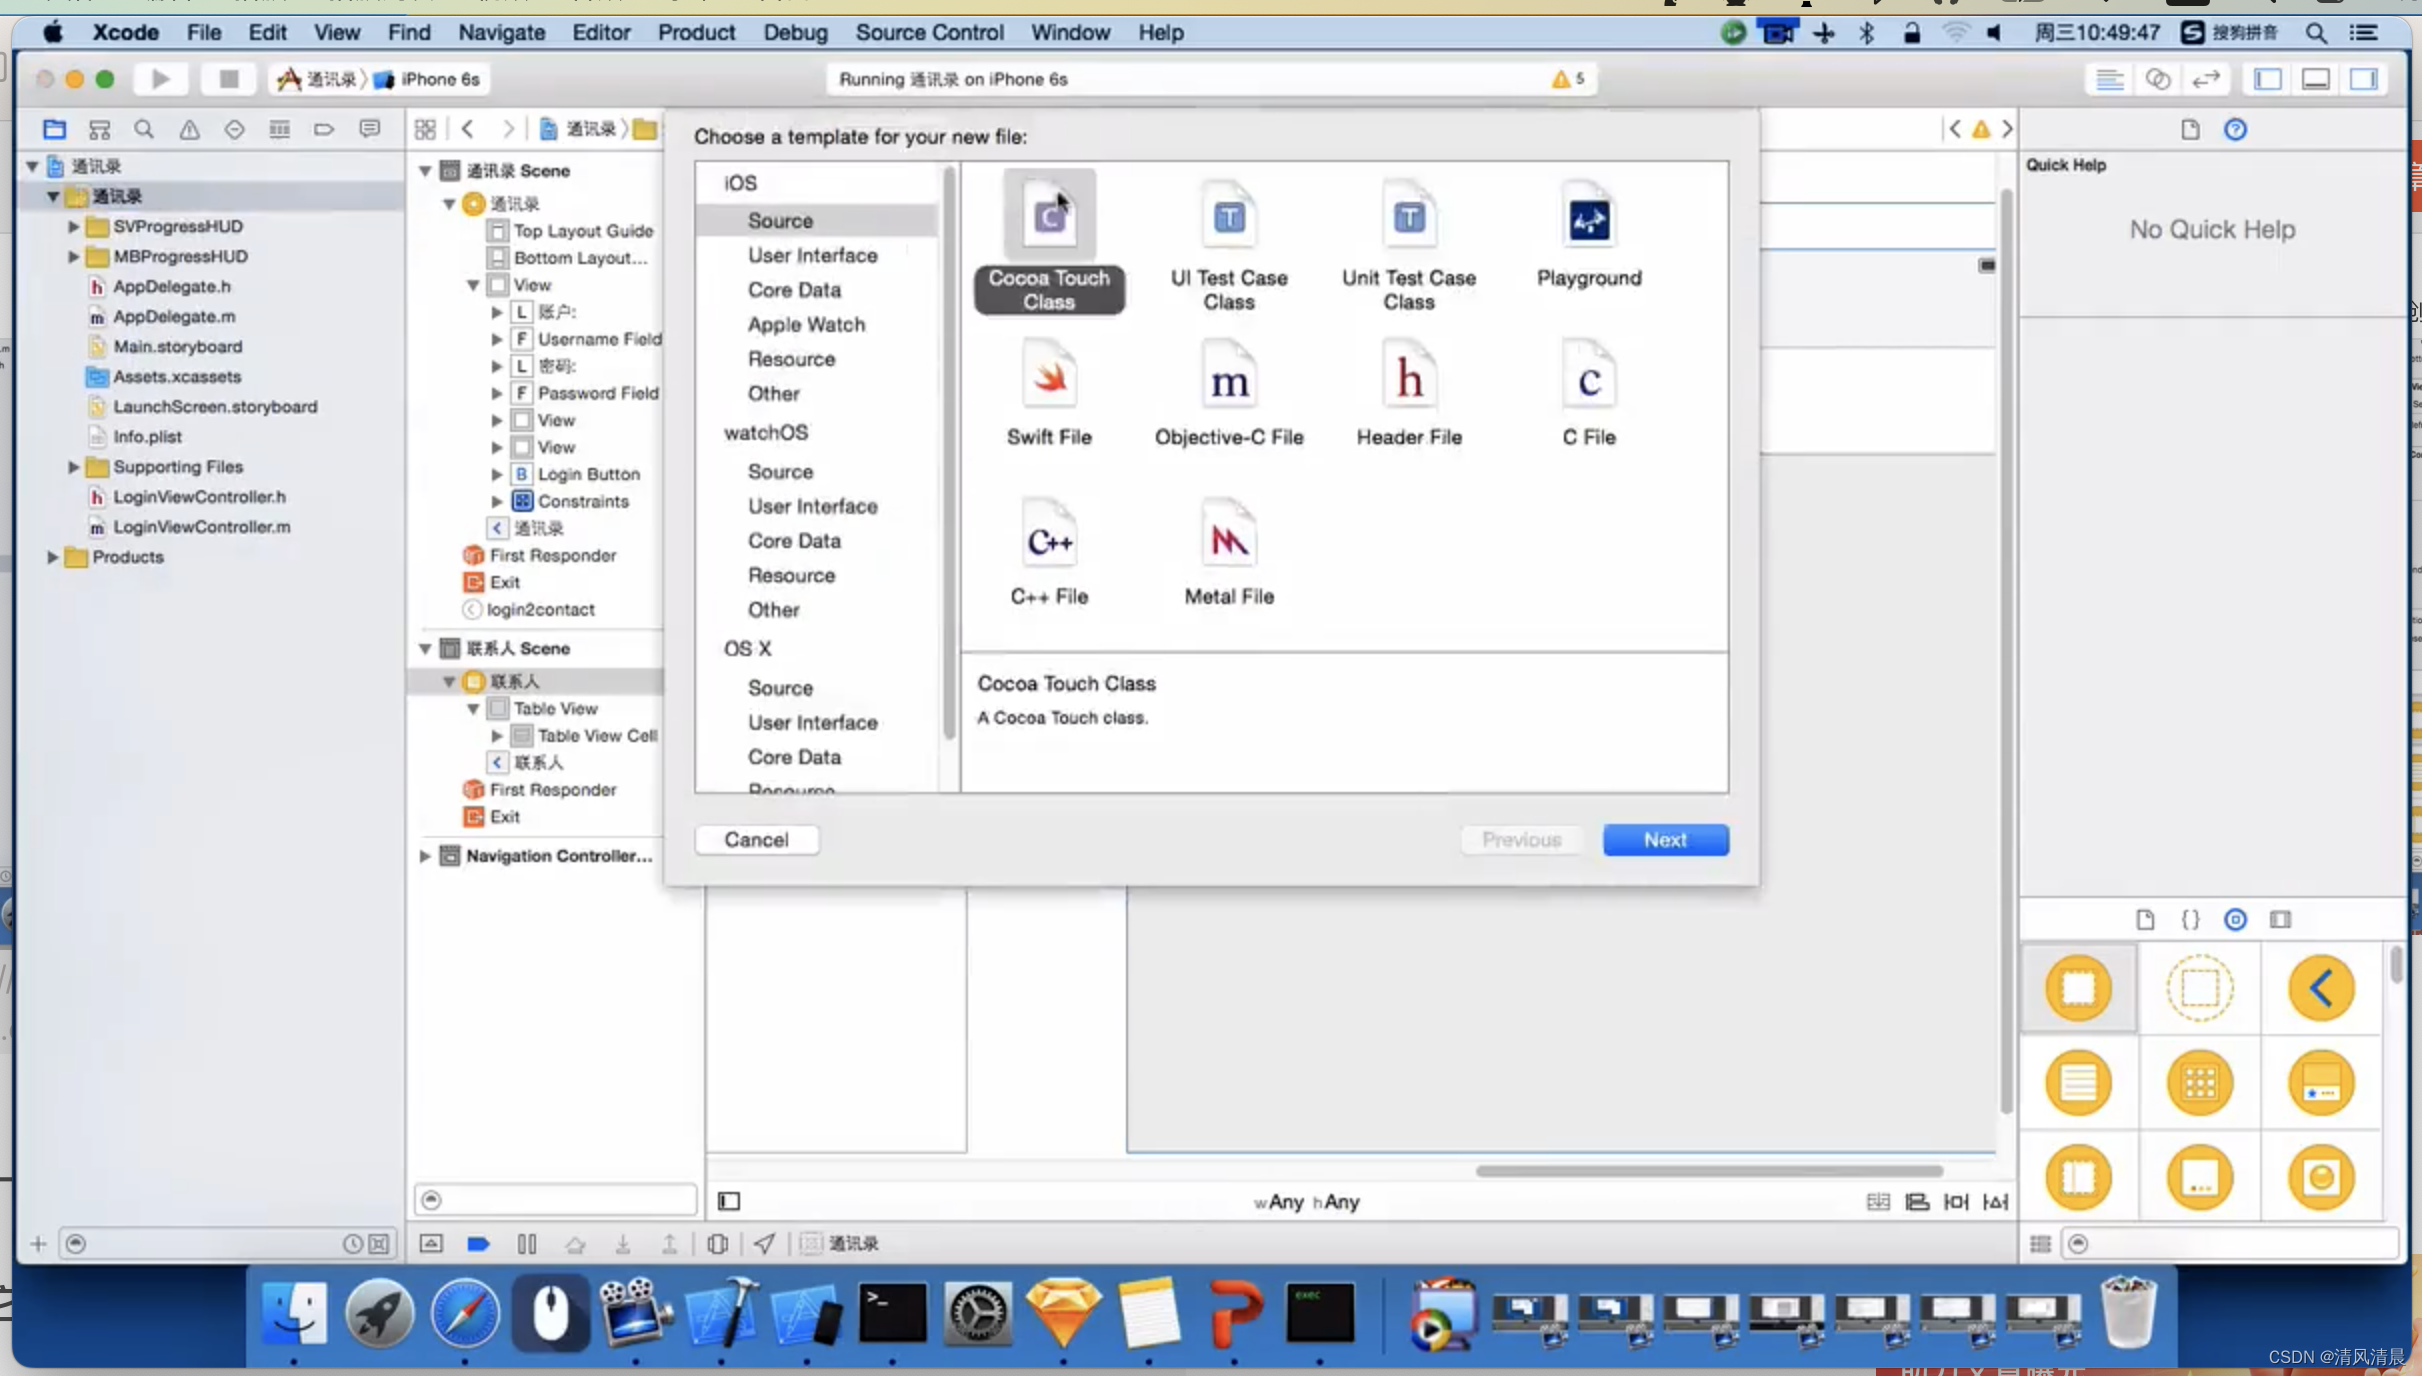Select the Header File template

[x=1409, y=393]
